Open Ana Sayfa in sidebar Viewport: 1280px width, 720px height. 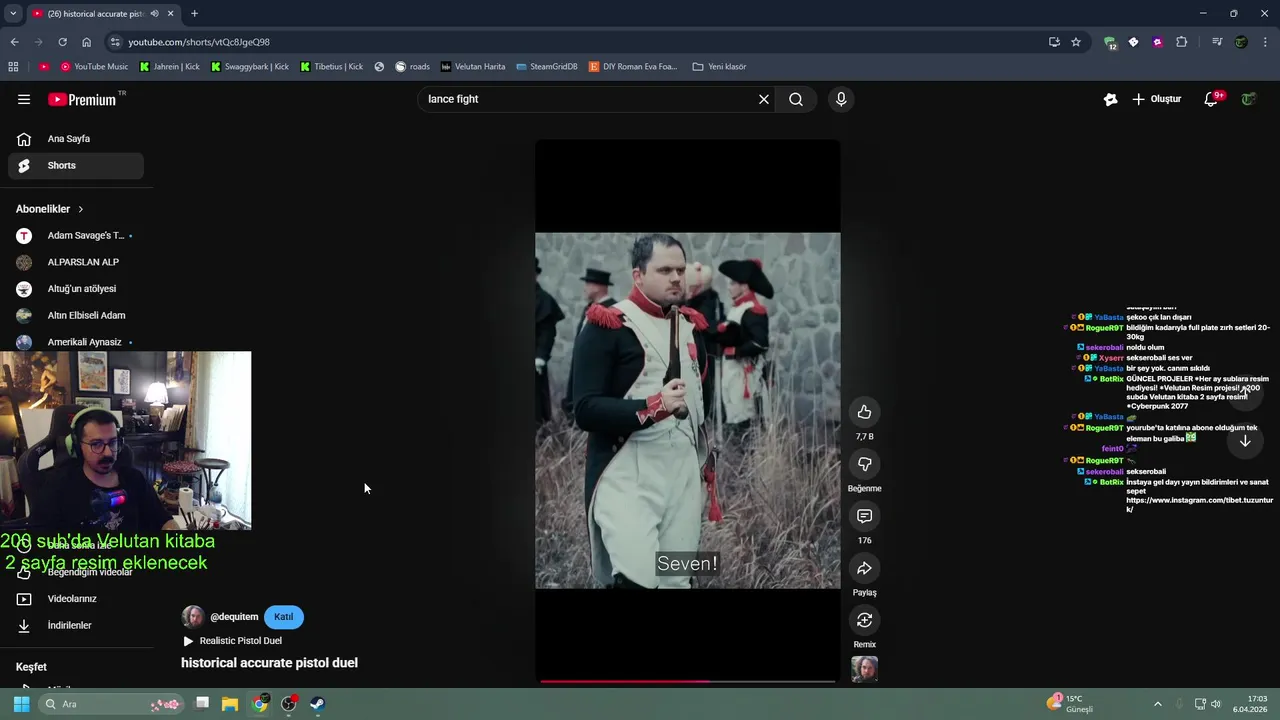pos(75,139)
